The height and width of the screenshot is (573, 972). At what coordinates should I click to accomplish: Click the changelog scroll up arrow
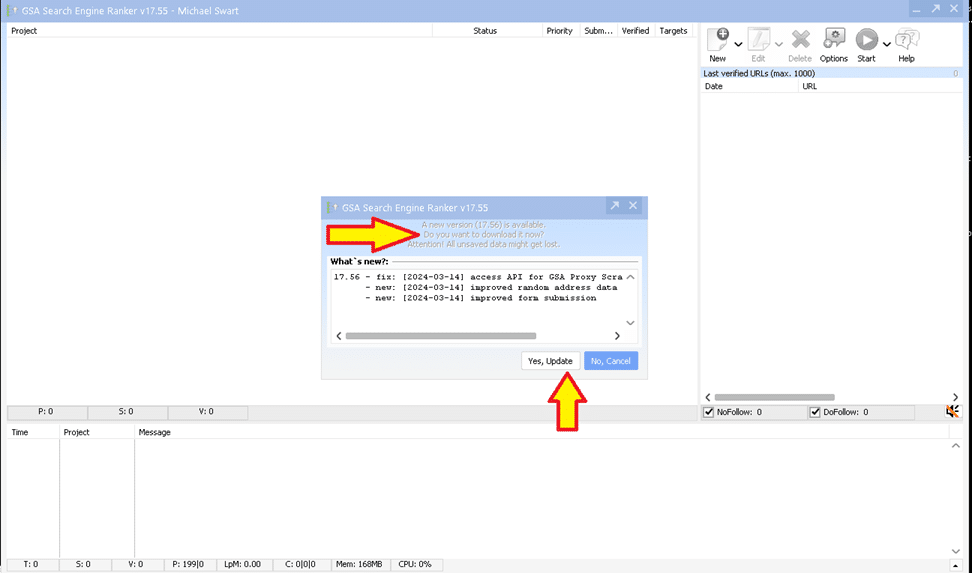pyautogui.click(x=630, y=277)
